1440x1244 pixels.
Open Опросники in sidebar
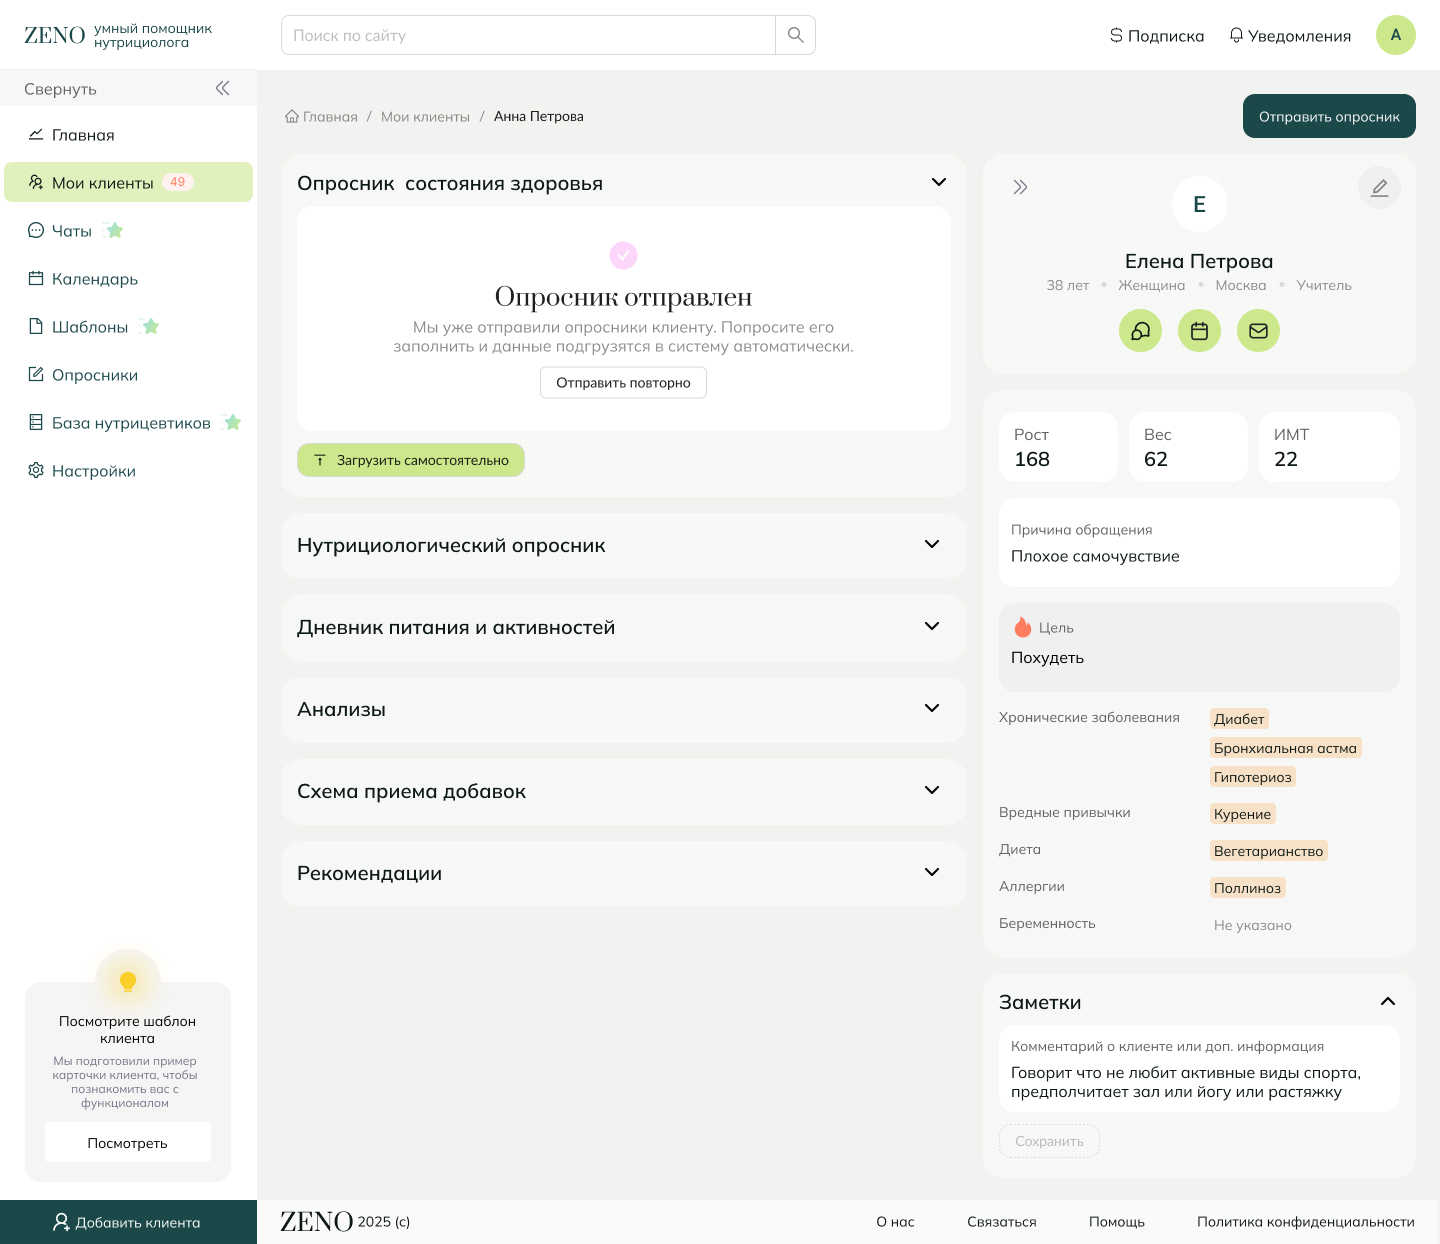(x=128, y=375)
